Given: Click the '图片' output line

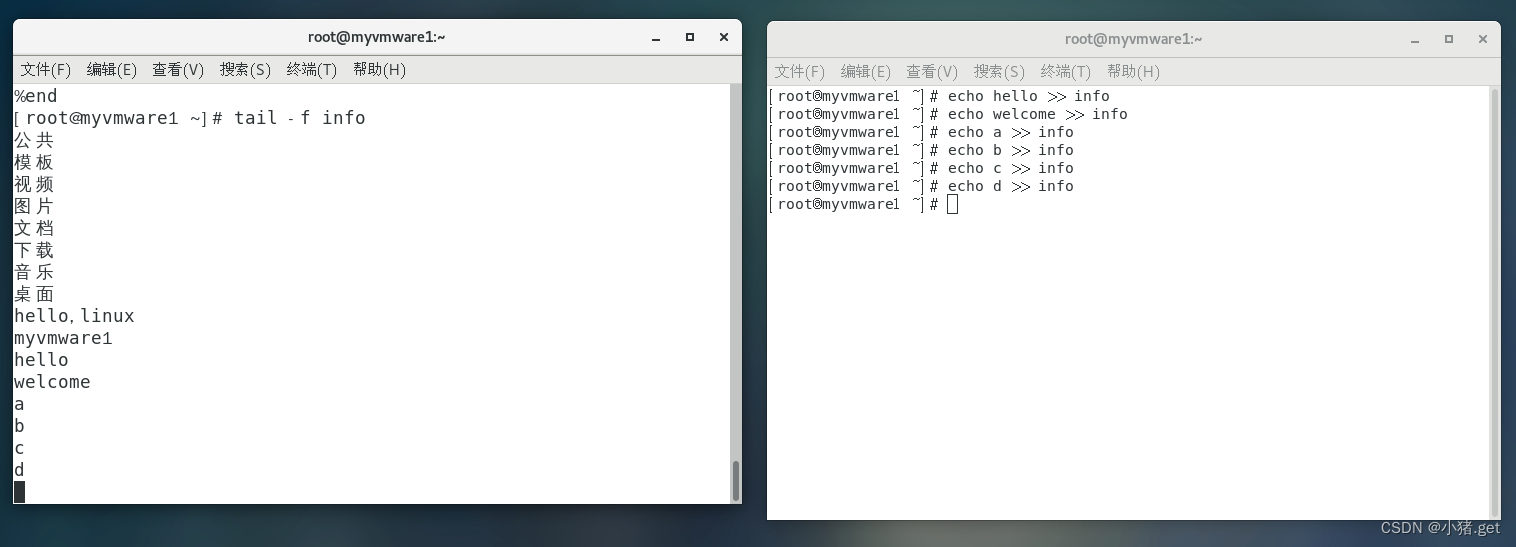Looking at the screenshot, I should (x=34, y=206).
